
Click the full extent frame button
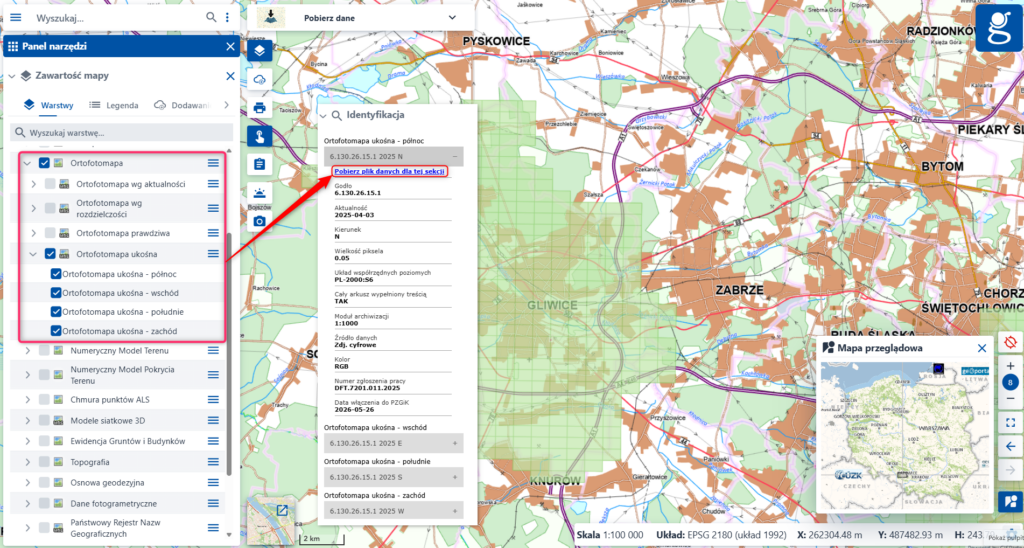tap(1010, 423)
